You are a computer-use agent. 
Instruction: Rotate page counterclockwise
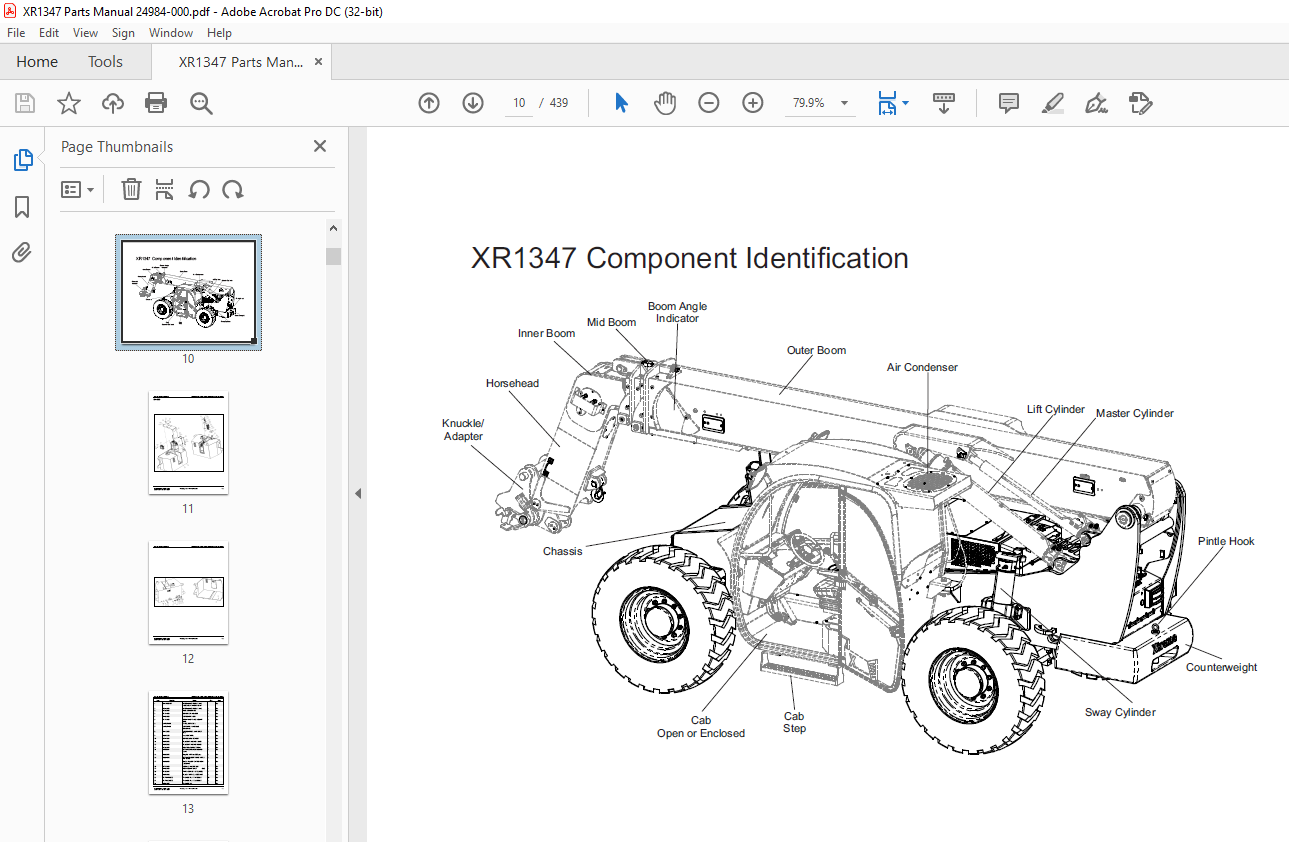point(199,189)
